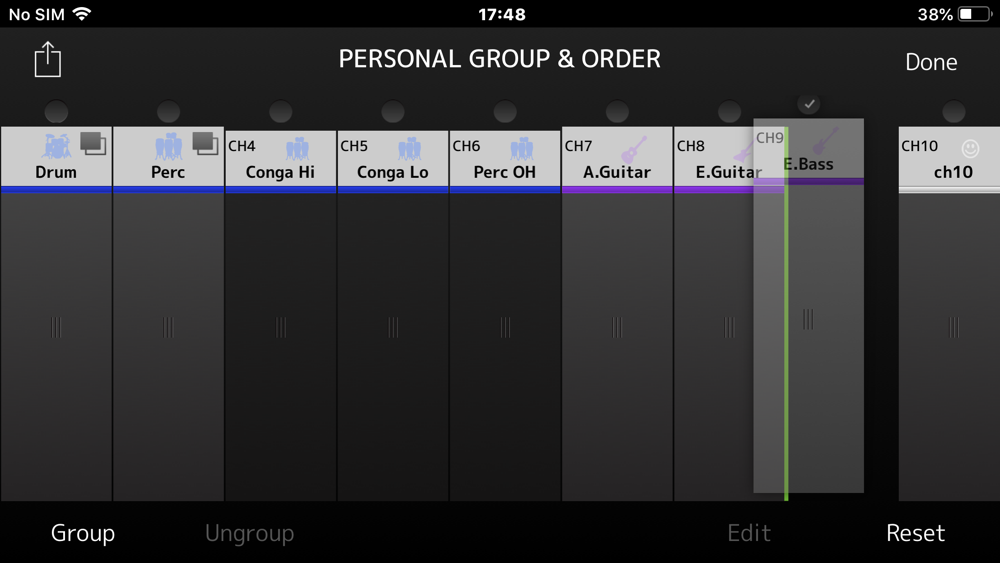This screenshot has height=563, width=1000.
Task: Tap the share/export icon
Action: click(48, 60)
